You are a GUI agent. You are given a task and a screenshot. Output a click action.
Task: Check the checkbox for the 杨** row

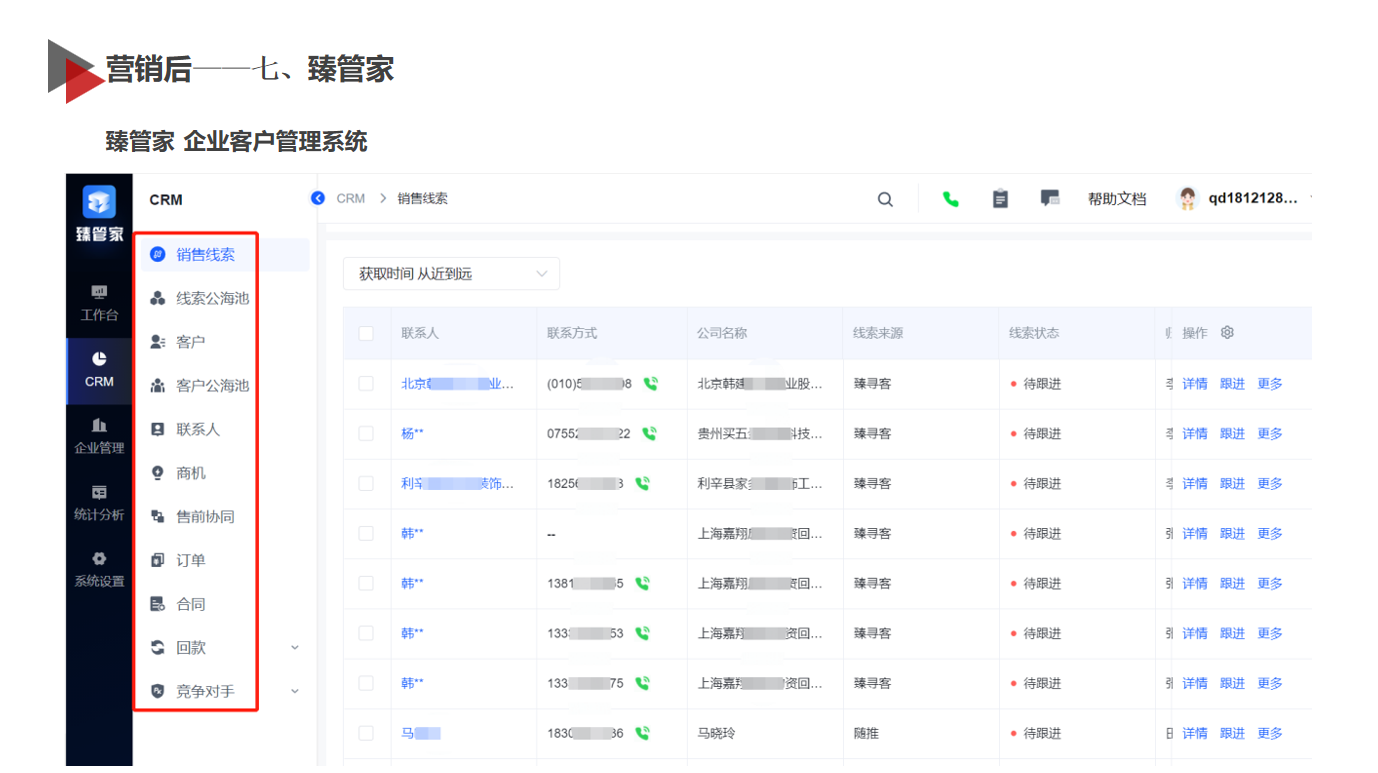[366, 434]
